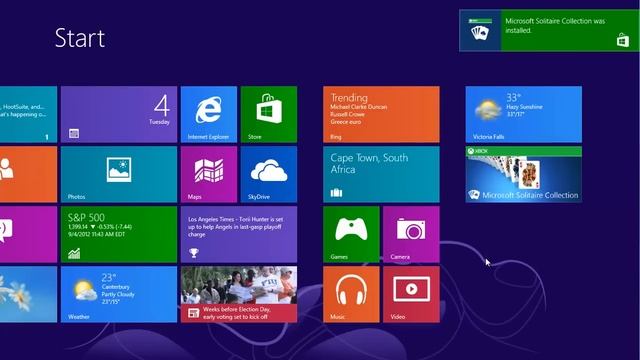640x360 pixels.
Task: Open the Bing Trending tile
Action: pyautogui.click(x=381, y=114)
